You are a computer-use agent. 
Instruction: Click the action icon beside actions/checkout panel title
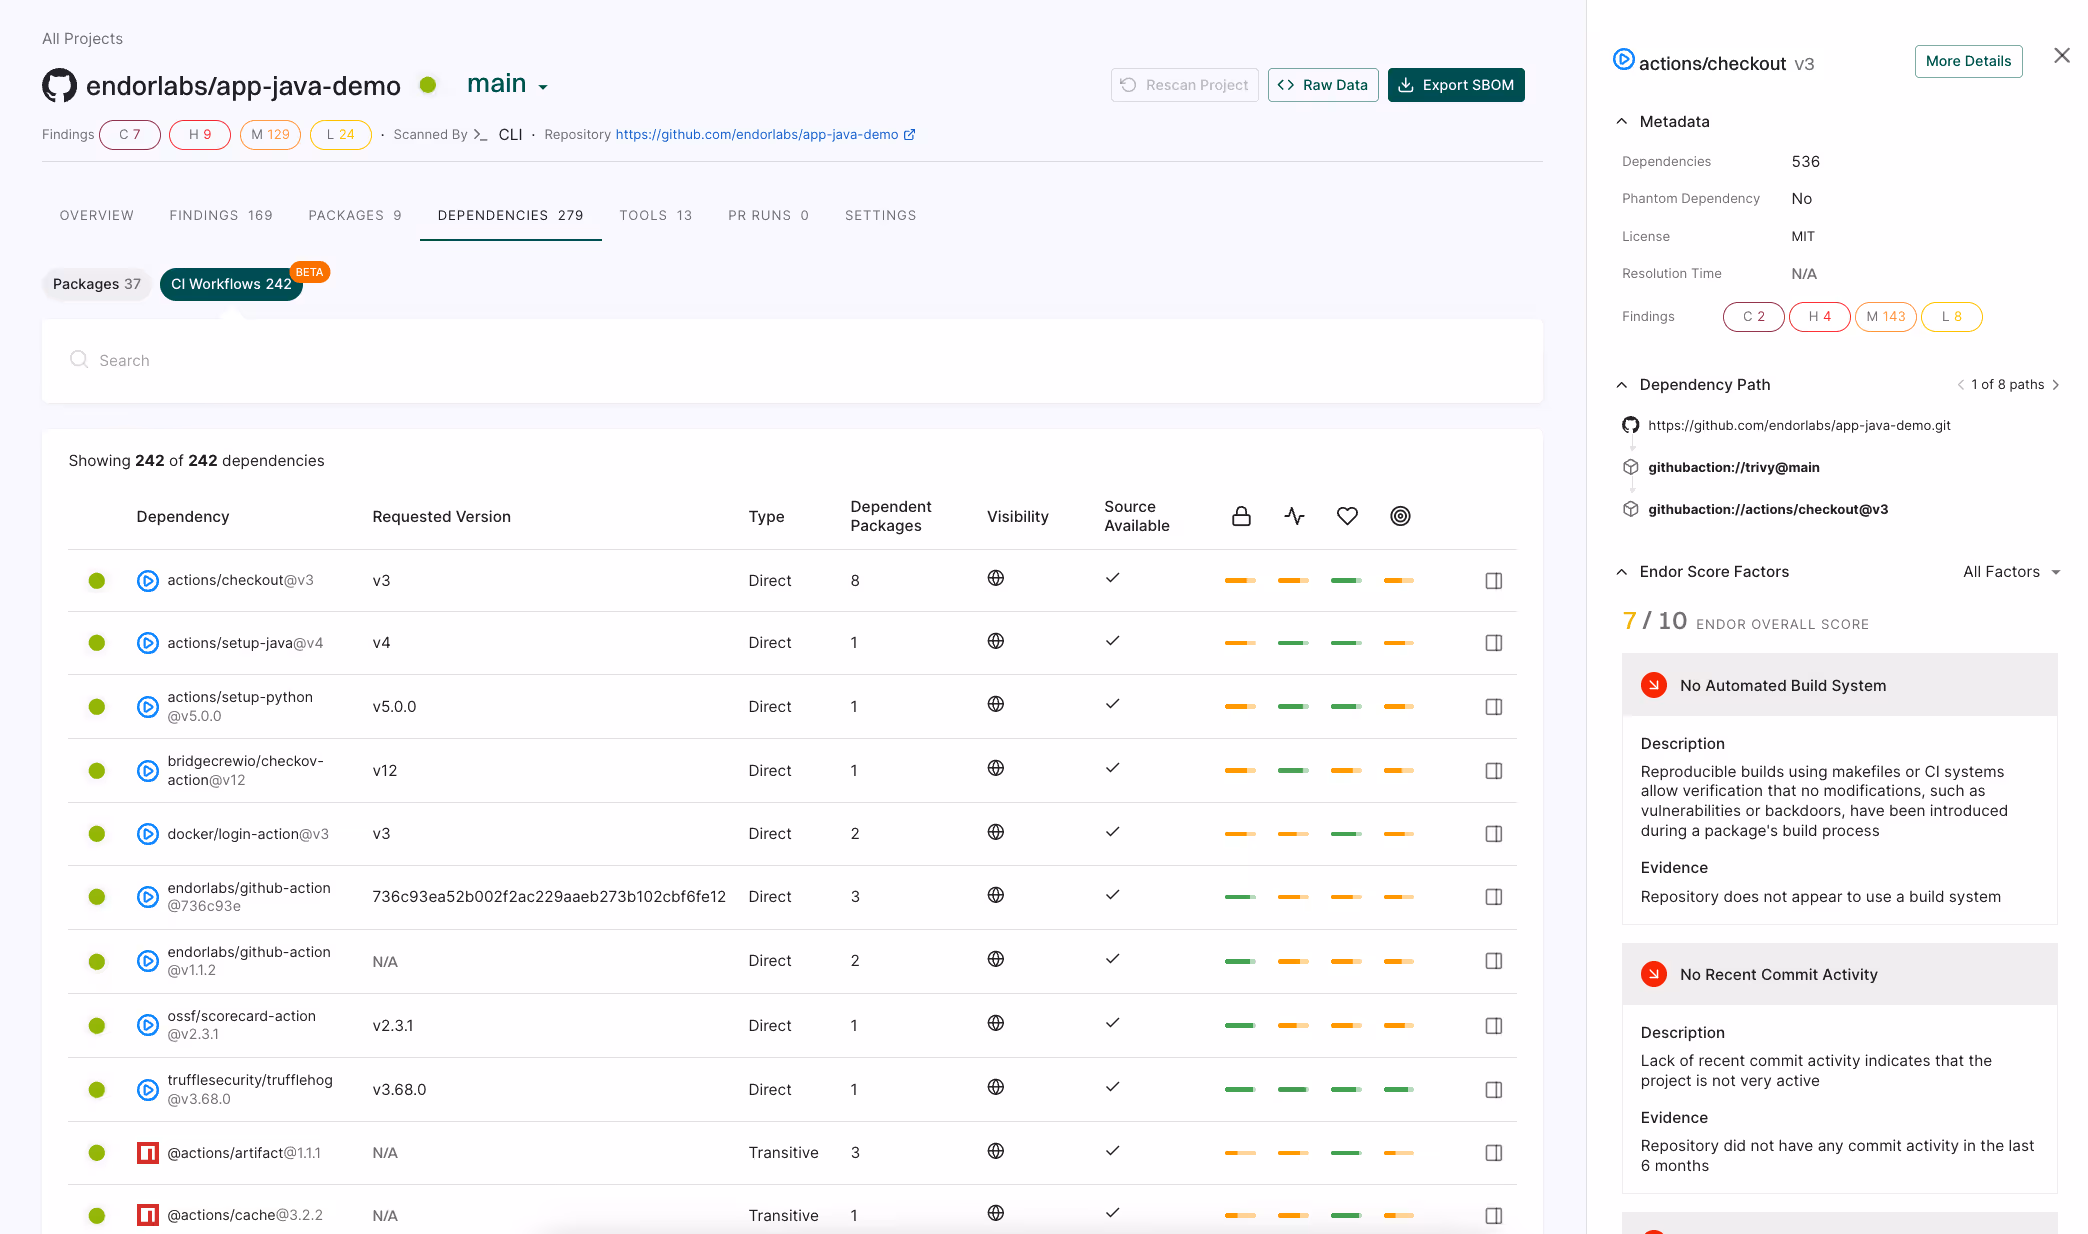(x=1624, y=60)
